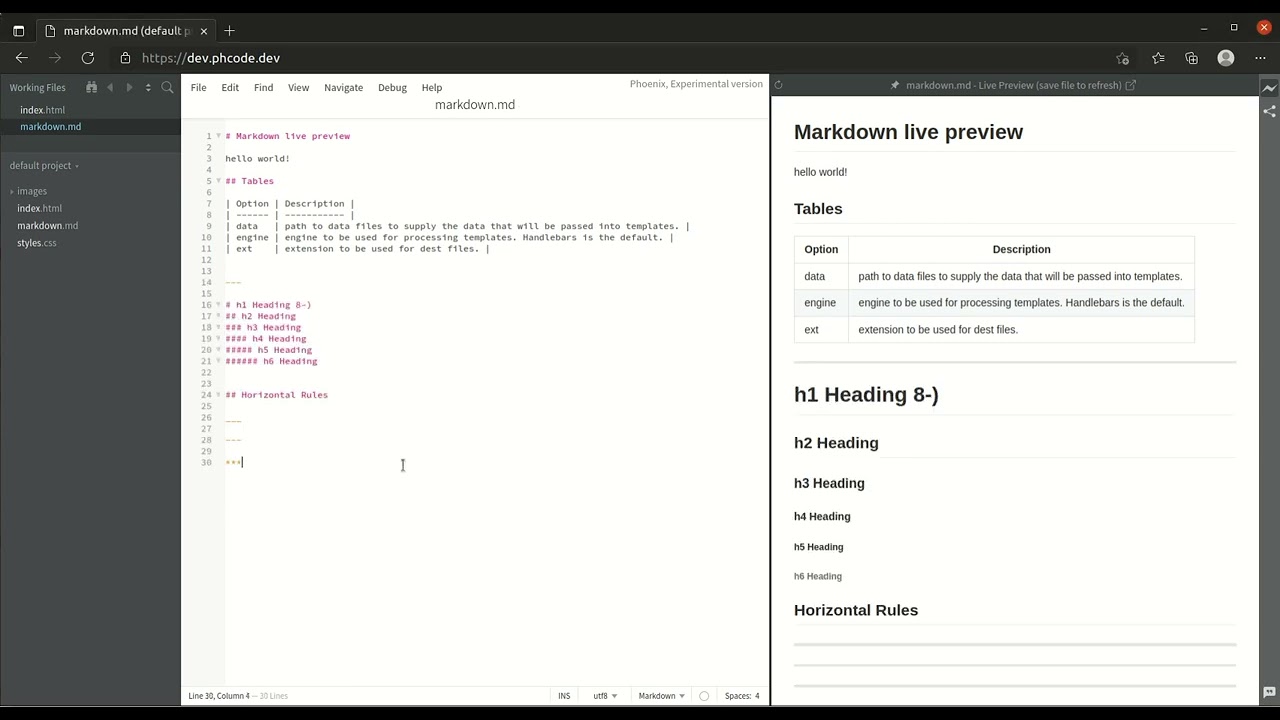The image size is (1280, 720).
Task: Pop out live preview to new window
Action: [1131, 85]
